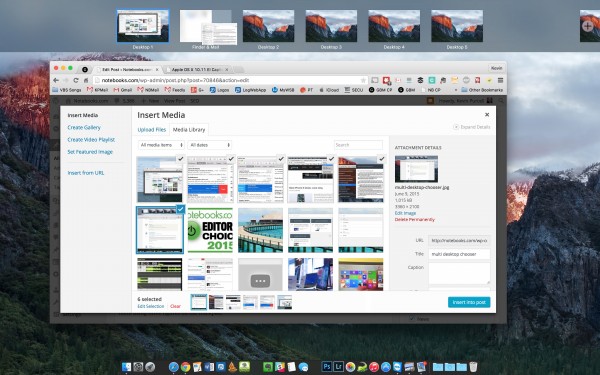The height and width of the screenshot is (375, 600).
Task: Click the browser reload icon
Action: tap(76, 80)
